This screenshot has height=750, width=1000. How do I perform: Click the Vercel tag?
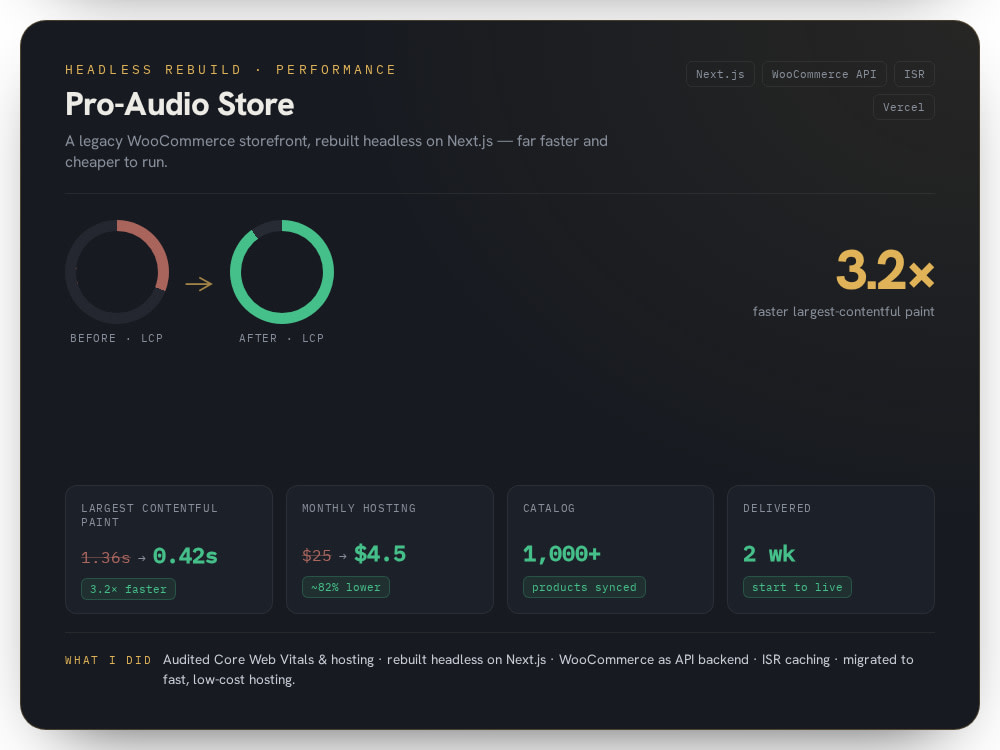tap(903, 107)
